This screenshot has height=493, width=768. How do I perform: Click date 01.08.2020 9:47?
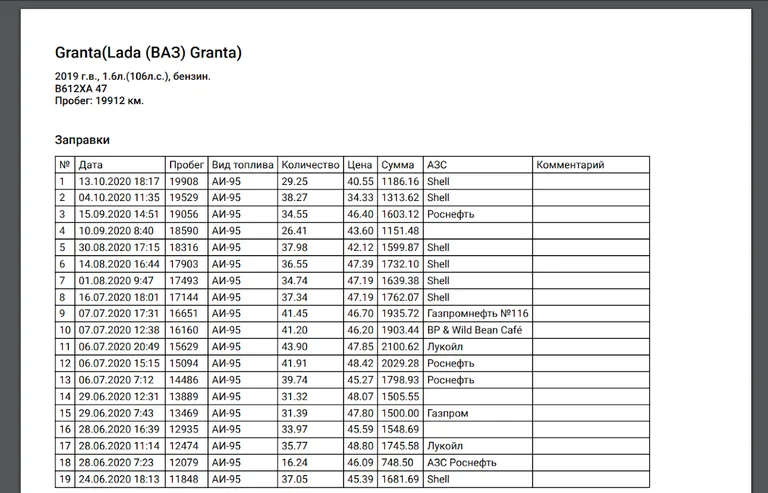point(116,281)
